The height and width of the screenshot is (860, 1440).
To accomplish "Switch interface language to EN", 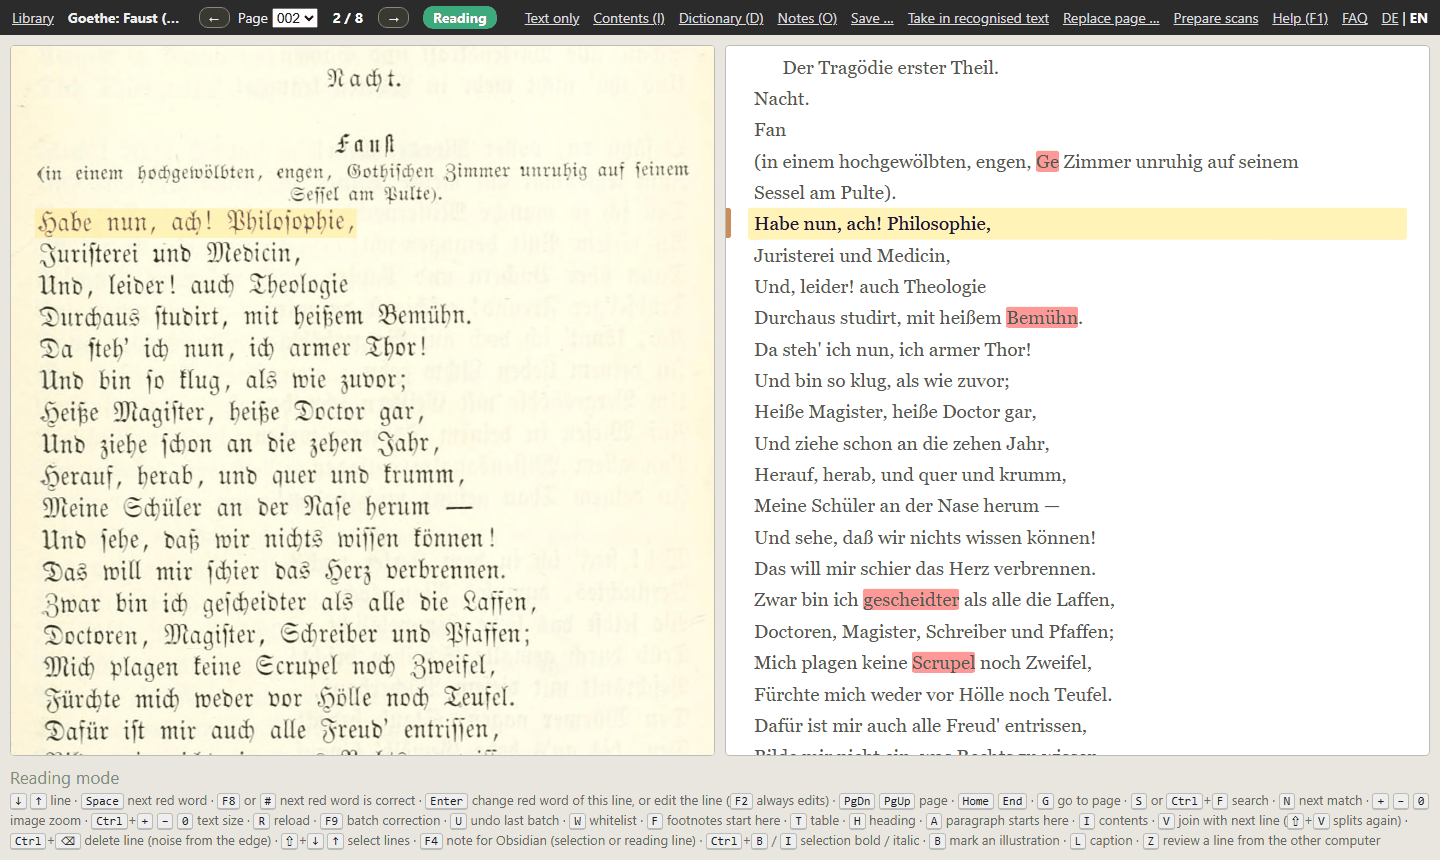I will [x=1419, y=18].
